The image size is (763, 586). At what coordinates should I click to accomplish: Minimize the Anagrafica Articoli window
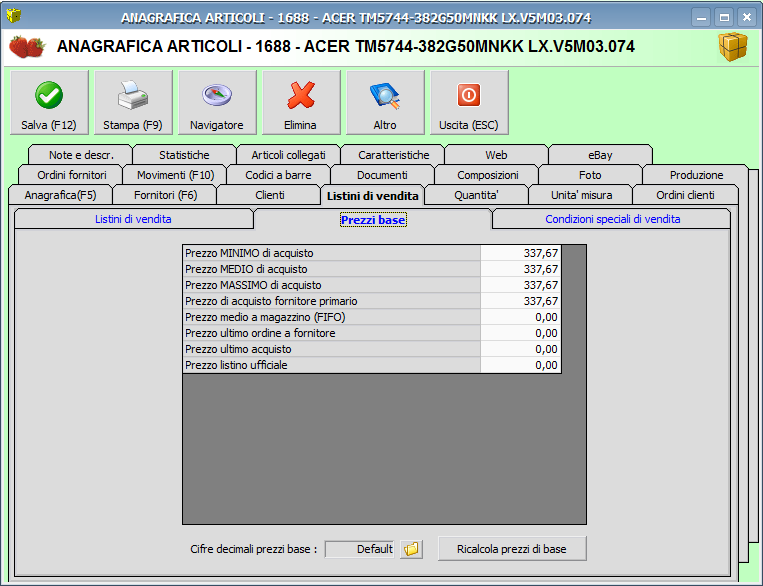(x=701, y=18)
